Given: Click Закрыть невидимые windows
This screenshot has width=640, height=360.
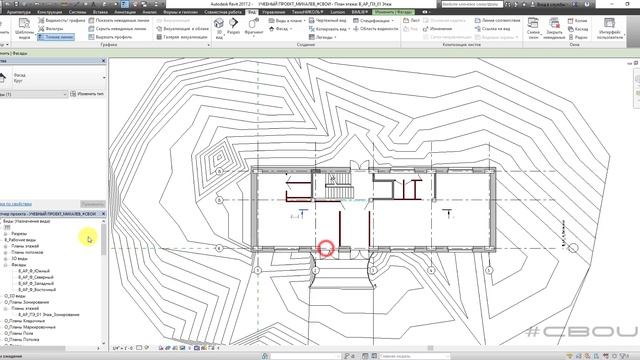Looking at the screenshot, I should [x=554, y=28].
